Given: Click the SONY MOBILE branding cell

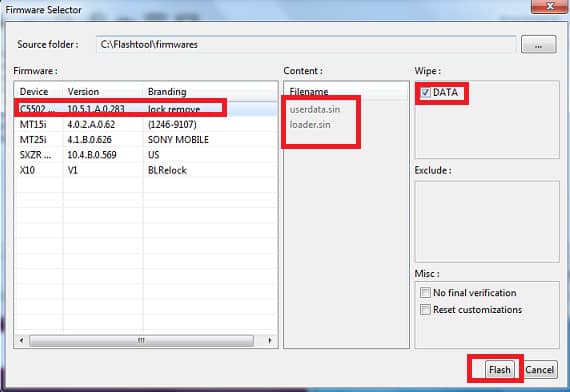Looking at the screenshot, I should coord(178,140).
